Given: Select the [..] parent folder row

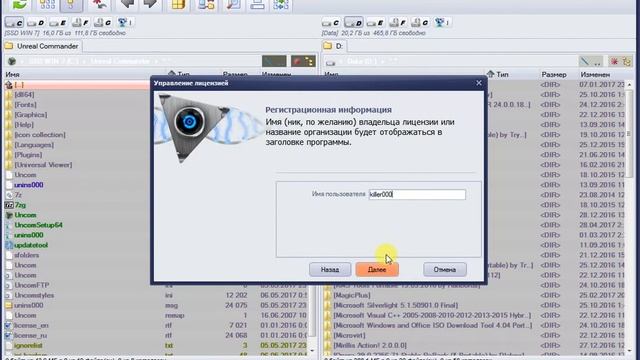Looking at the screenshot, I should (x=78, y=84).
